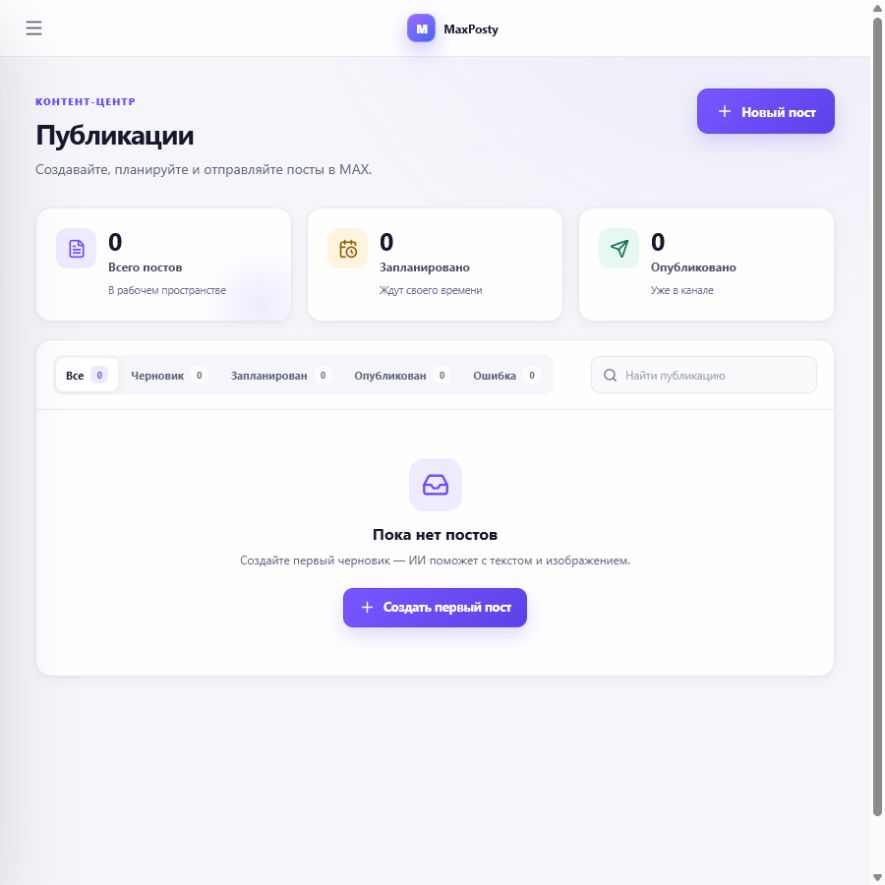
Task: Click the MaxPosty logo icon
Action: pyautogui.click(x=421, y=28)
